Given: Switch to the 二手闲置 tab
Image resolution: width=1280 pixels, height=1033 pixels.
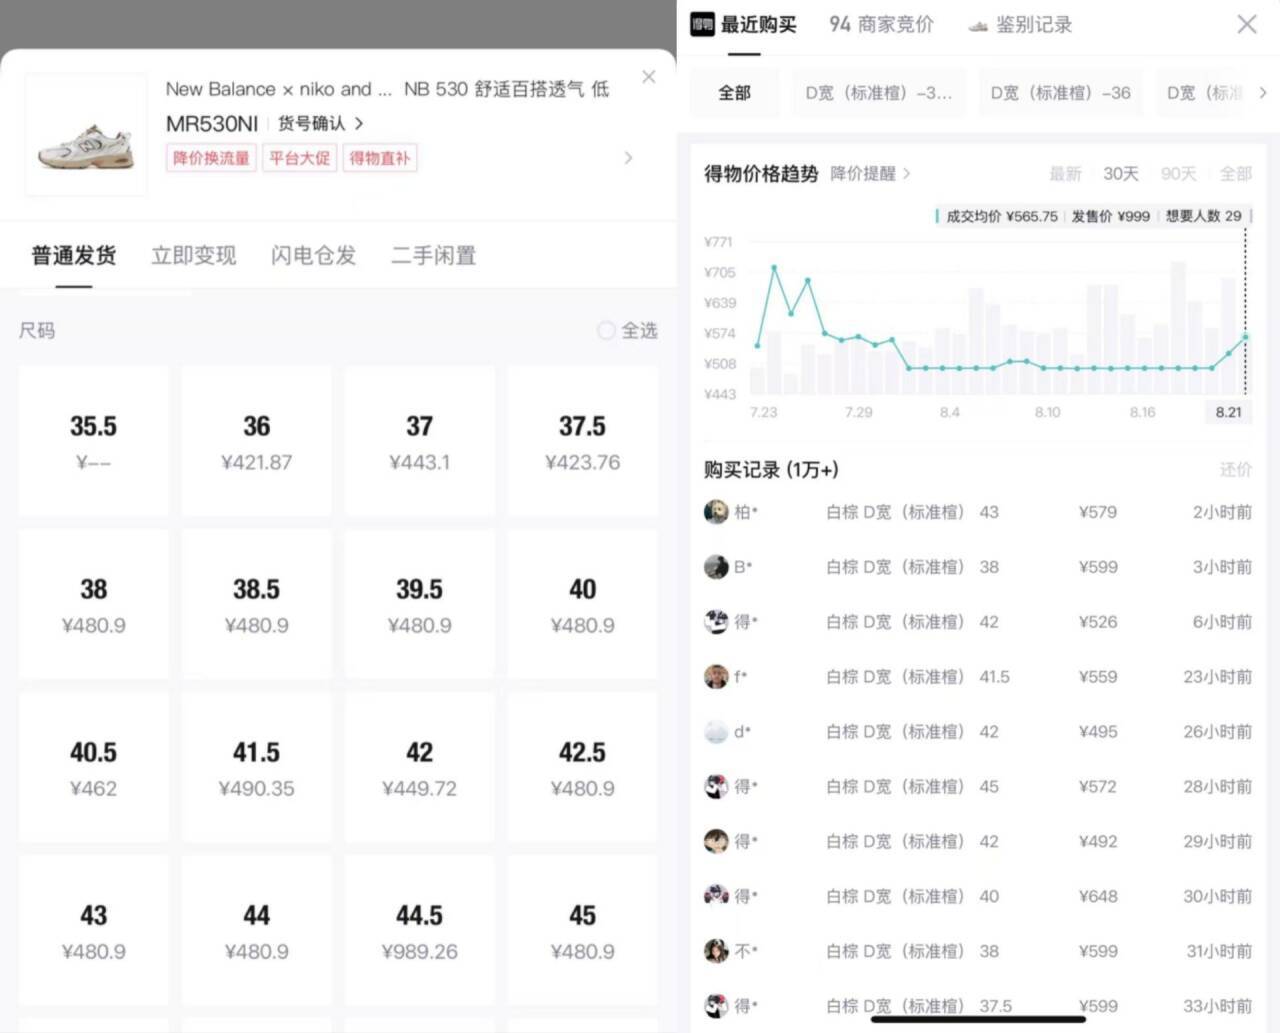Looking at the screenshot, I should 434,256.
